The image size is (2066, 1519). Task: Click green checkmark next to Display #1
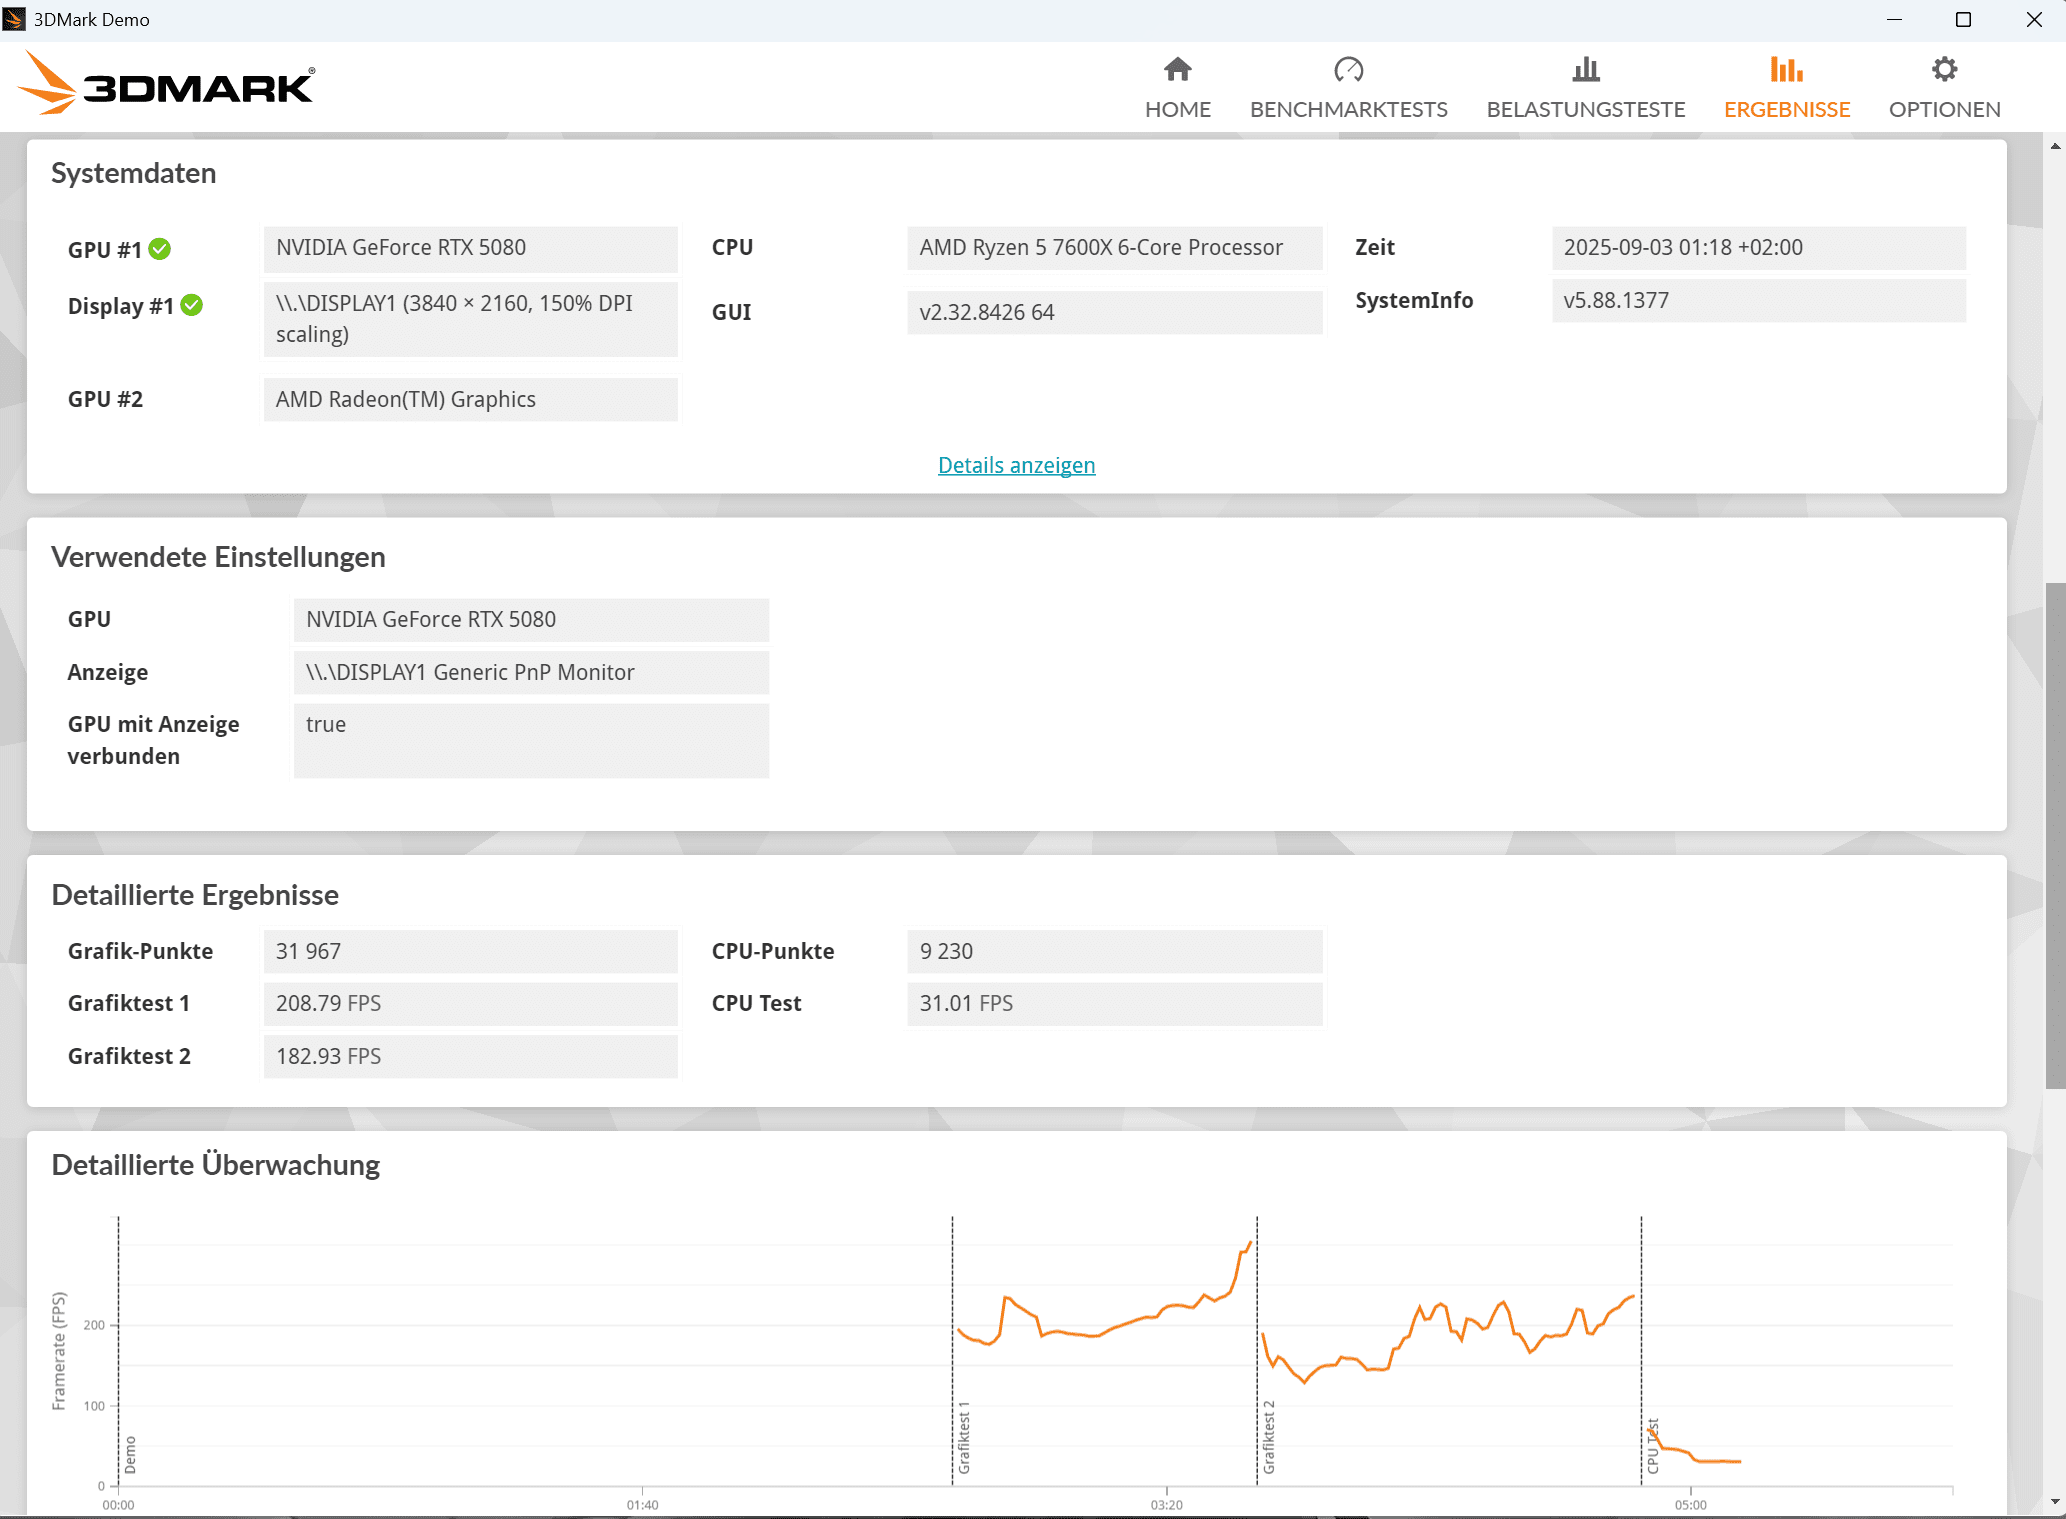192,305
